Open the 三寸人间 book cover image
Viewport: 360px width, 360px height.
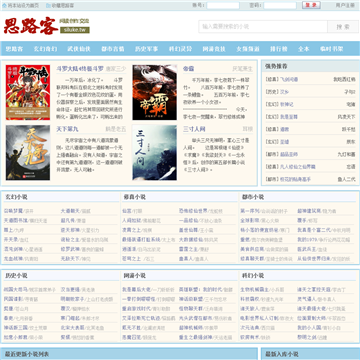(x=155, y=153)
